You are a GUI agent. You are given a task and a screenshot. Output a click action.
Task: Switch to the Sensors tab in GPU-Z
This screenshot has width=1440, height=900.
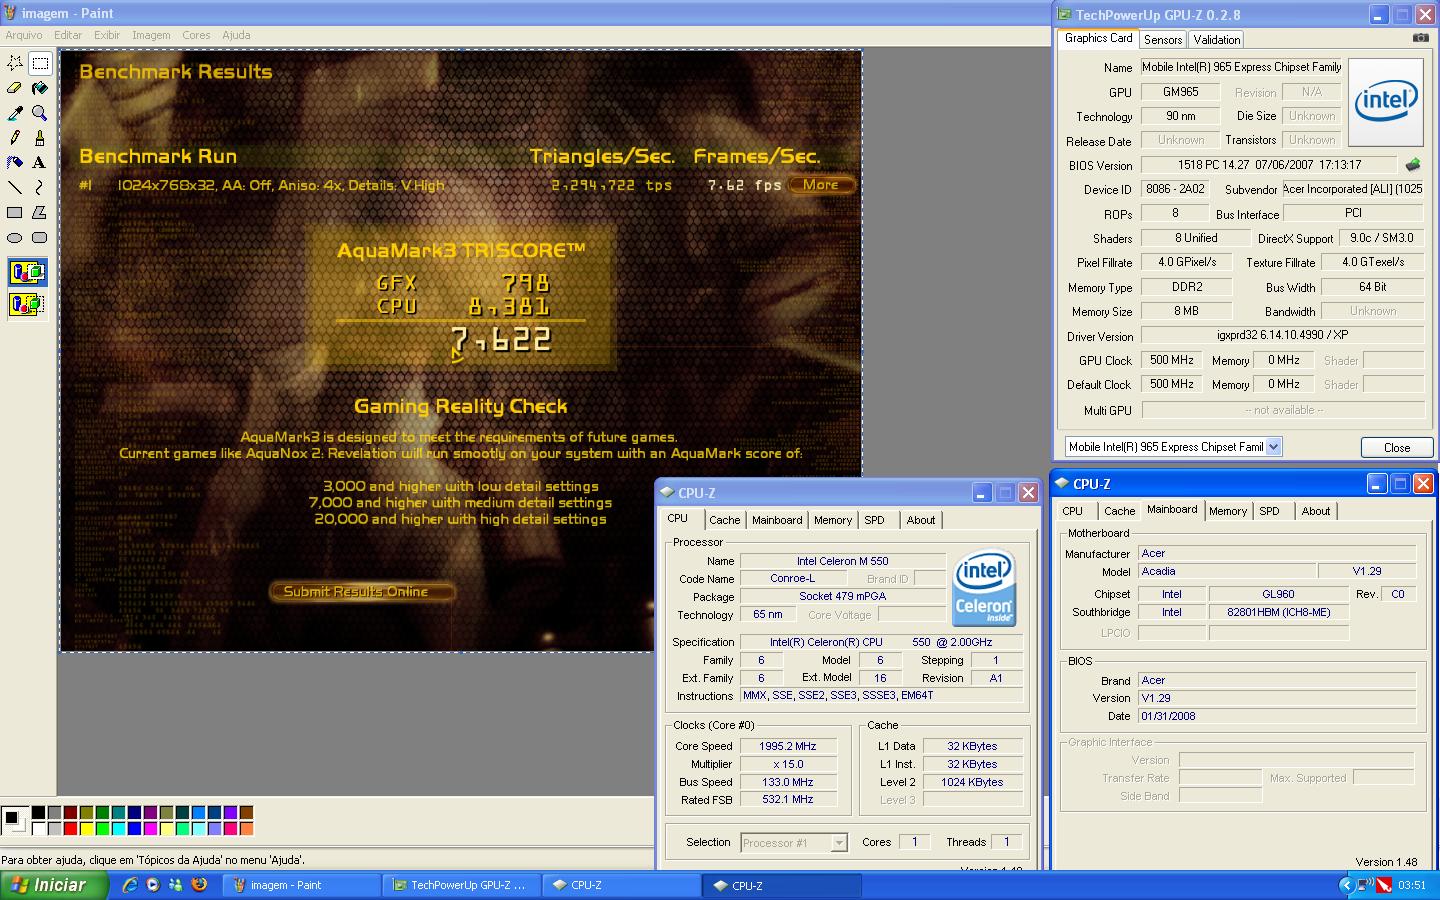(1163, 40)
